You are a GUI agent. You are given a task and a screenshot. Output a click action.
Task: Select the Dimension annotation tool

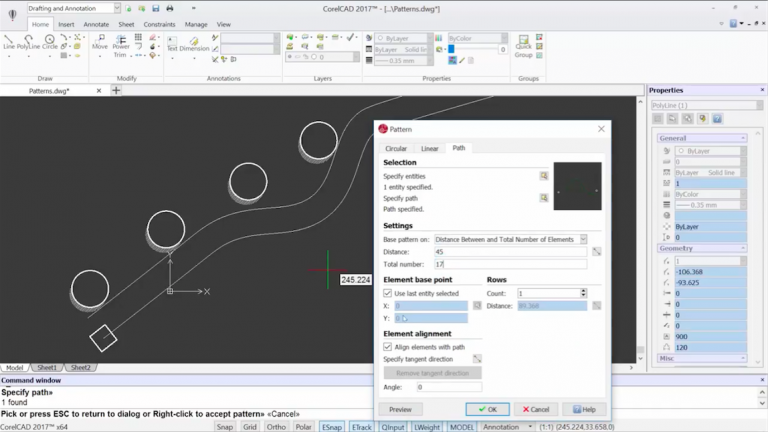194,44
